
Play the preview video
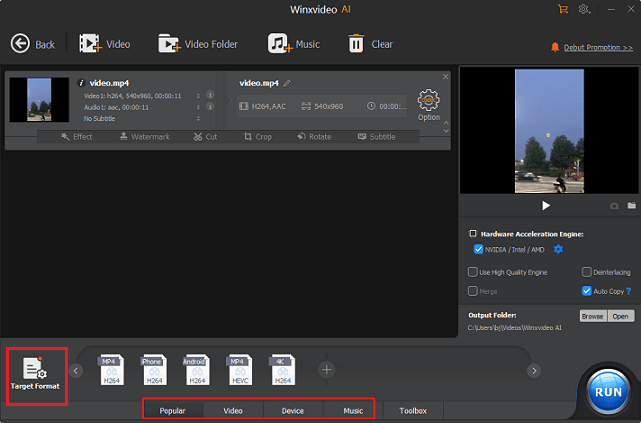click(x=546, y=205)
